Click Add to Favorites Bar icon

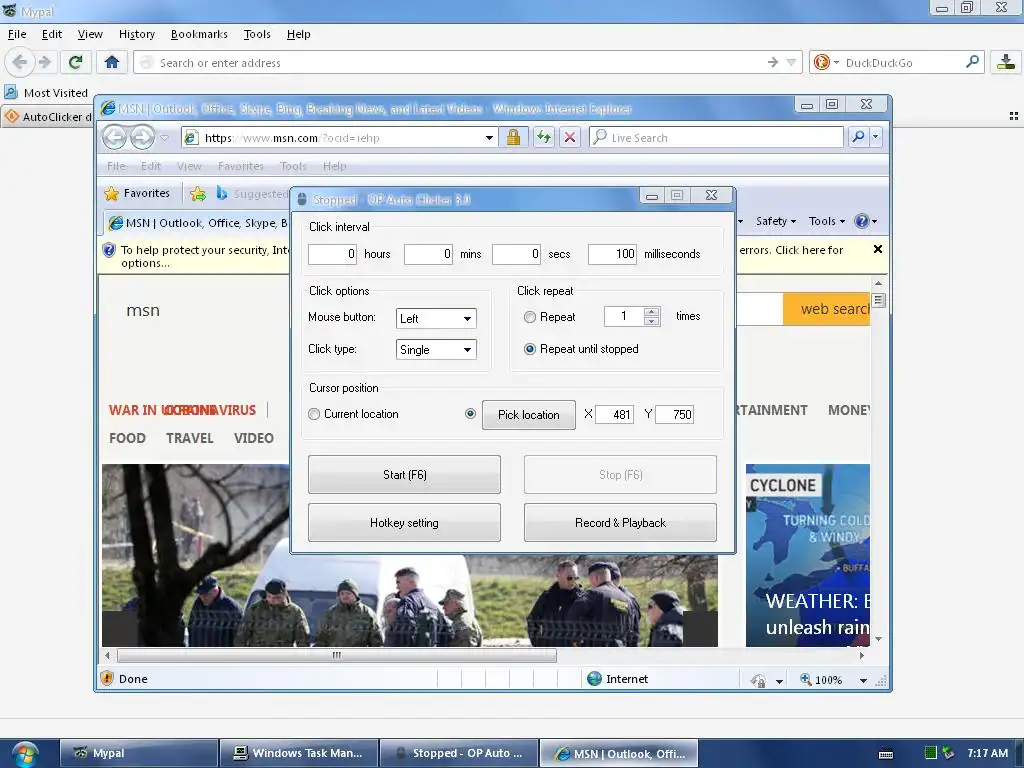pyautogui.click(x=197, y=193)
